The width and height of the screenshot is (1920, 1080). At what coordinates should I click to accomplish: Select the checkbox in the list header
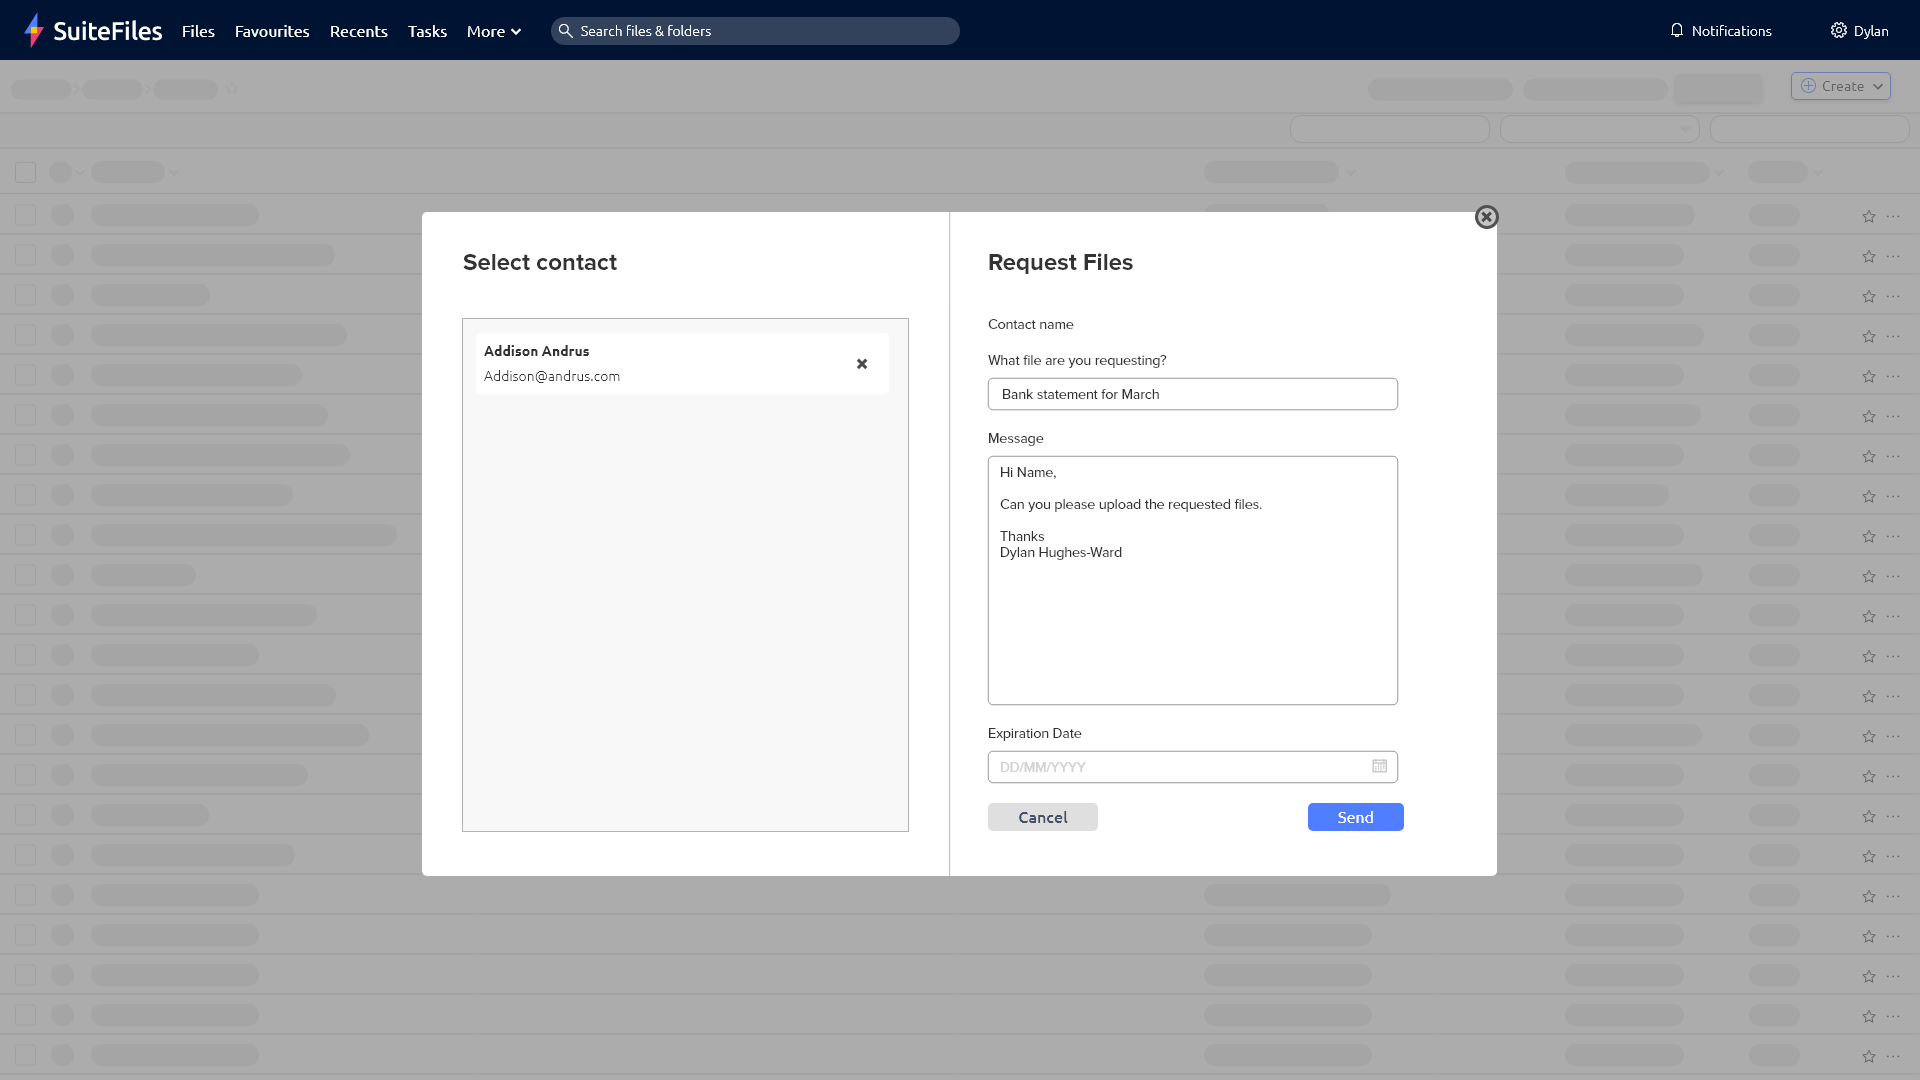[25, 172]
